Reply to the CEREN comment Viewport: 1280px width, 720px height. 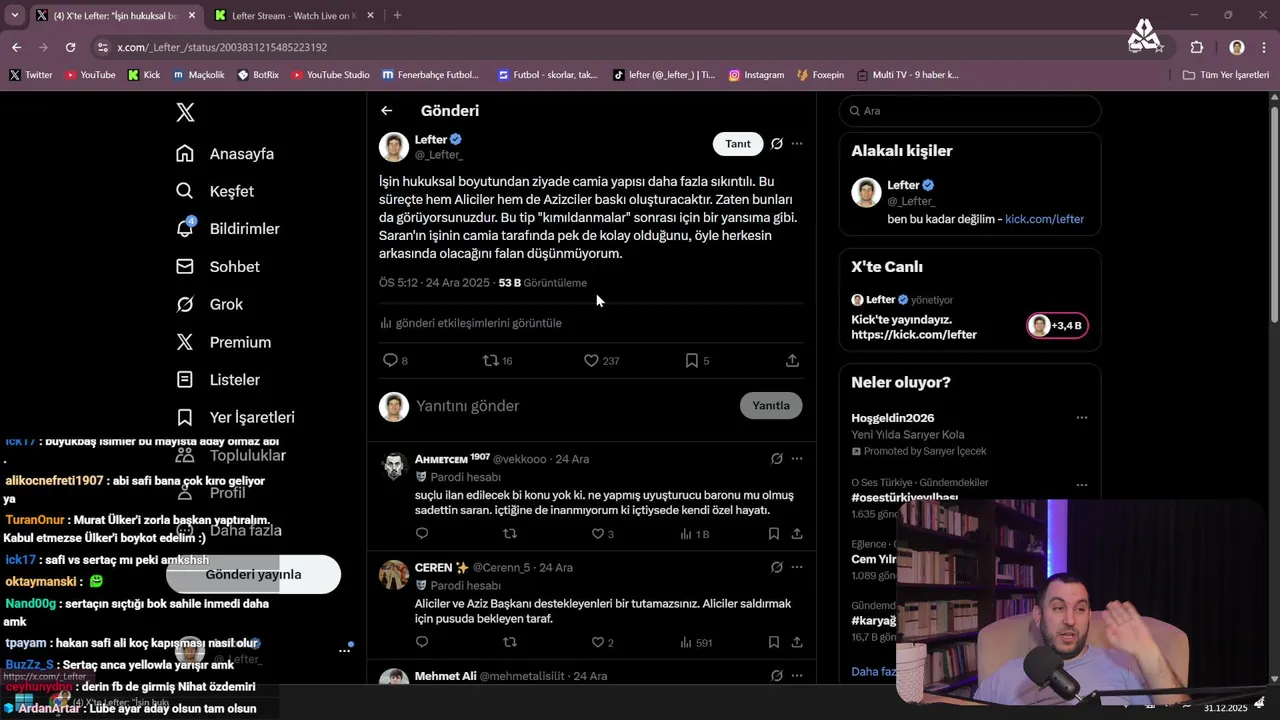tap(422, 642)
